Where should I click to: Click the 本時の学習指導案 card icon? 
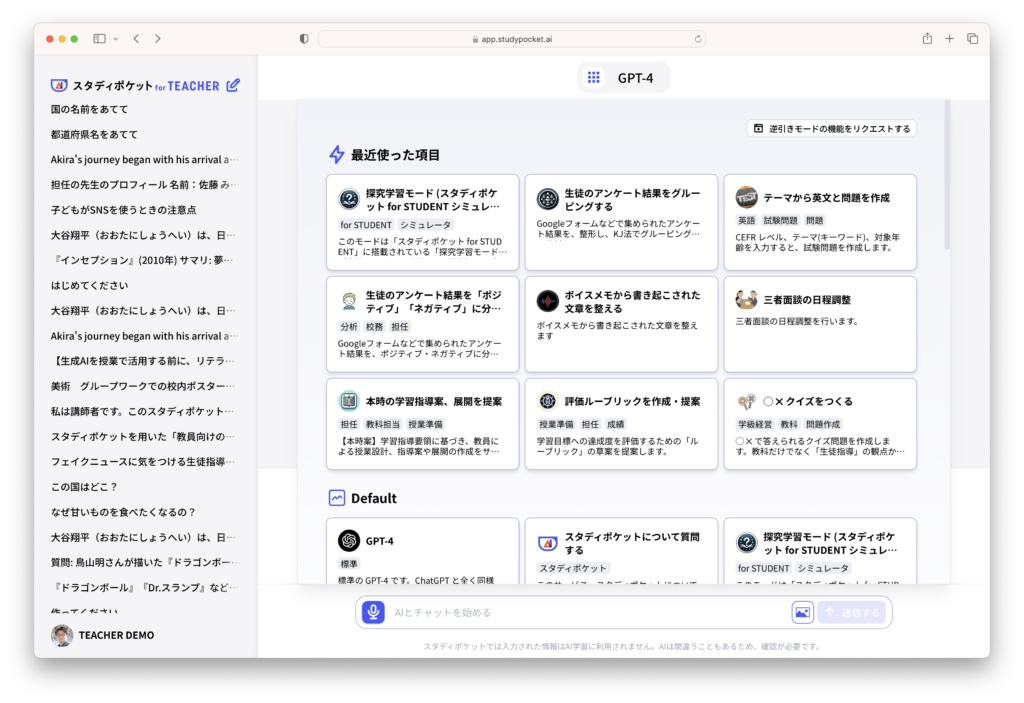point(349,401)
